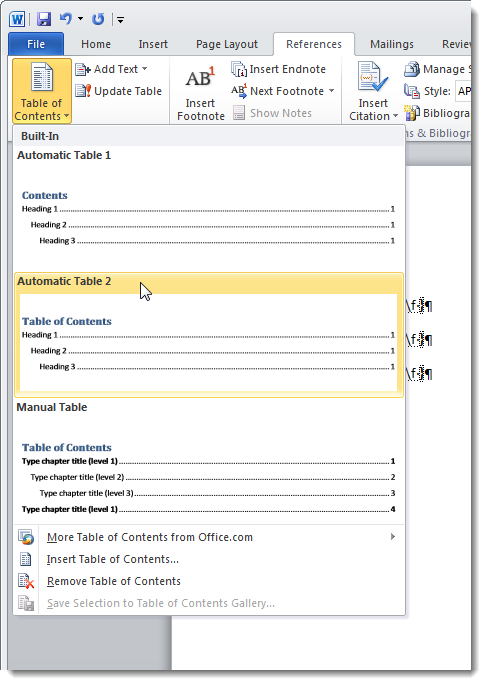This screenshot has height=685, width=486.
Task: Expand the Insert Citation dropdown arrow
Action: click(395, 116)
